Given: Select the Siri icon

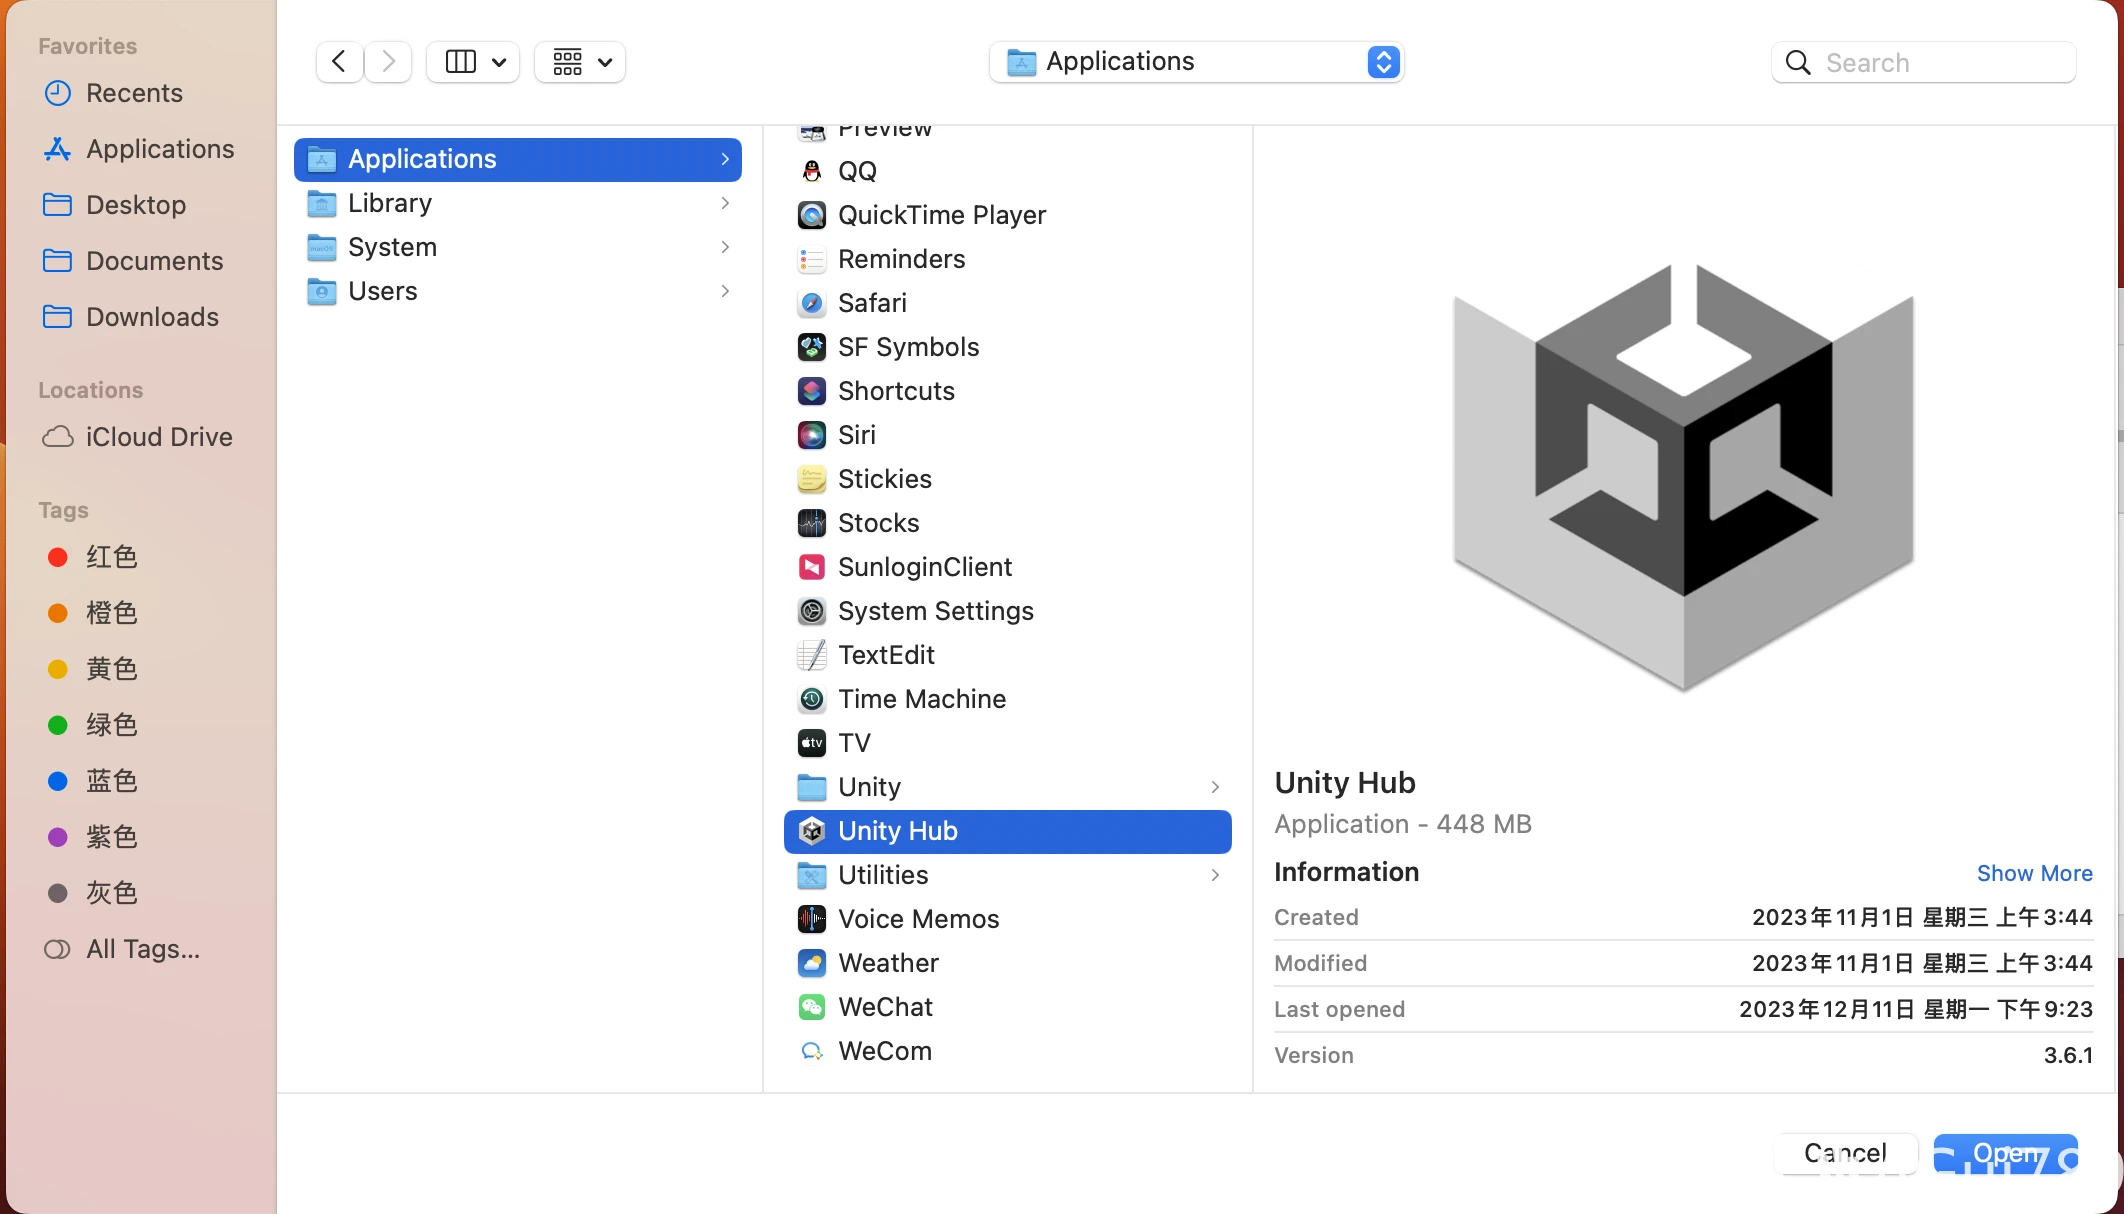Looking at the screenshot, I should 812,434.
